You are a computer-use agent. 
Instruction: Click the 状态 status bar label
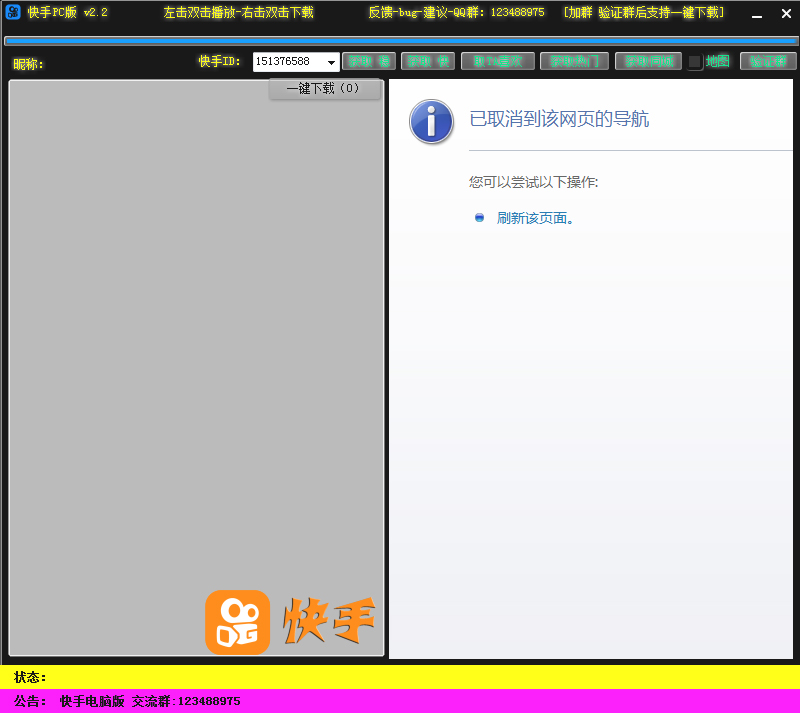[x=30, y=677]
